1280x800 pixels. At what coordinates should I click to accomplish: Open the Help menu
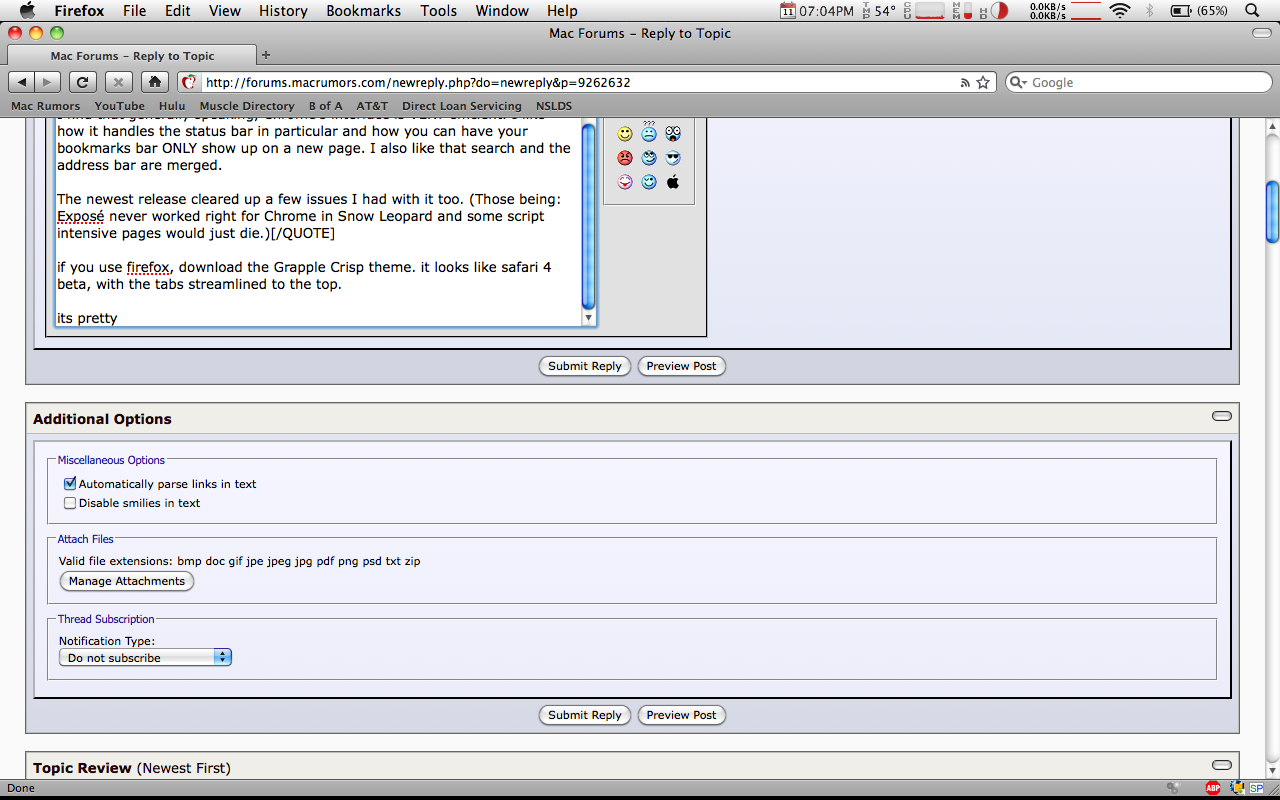click(x=562, y=11)
